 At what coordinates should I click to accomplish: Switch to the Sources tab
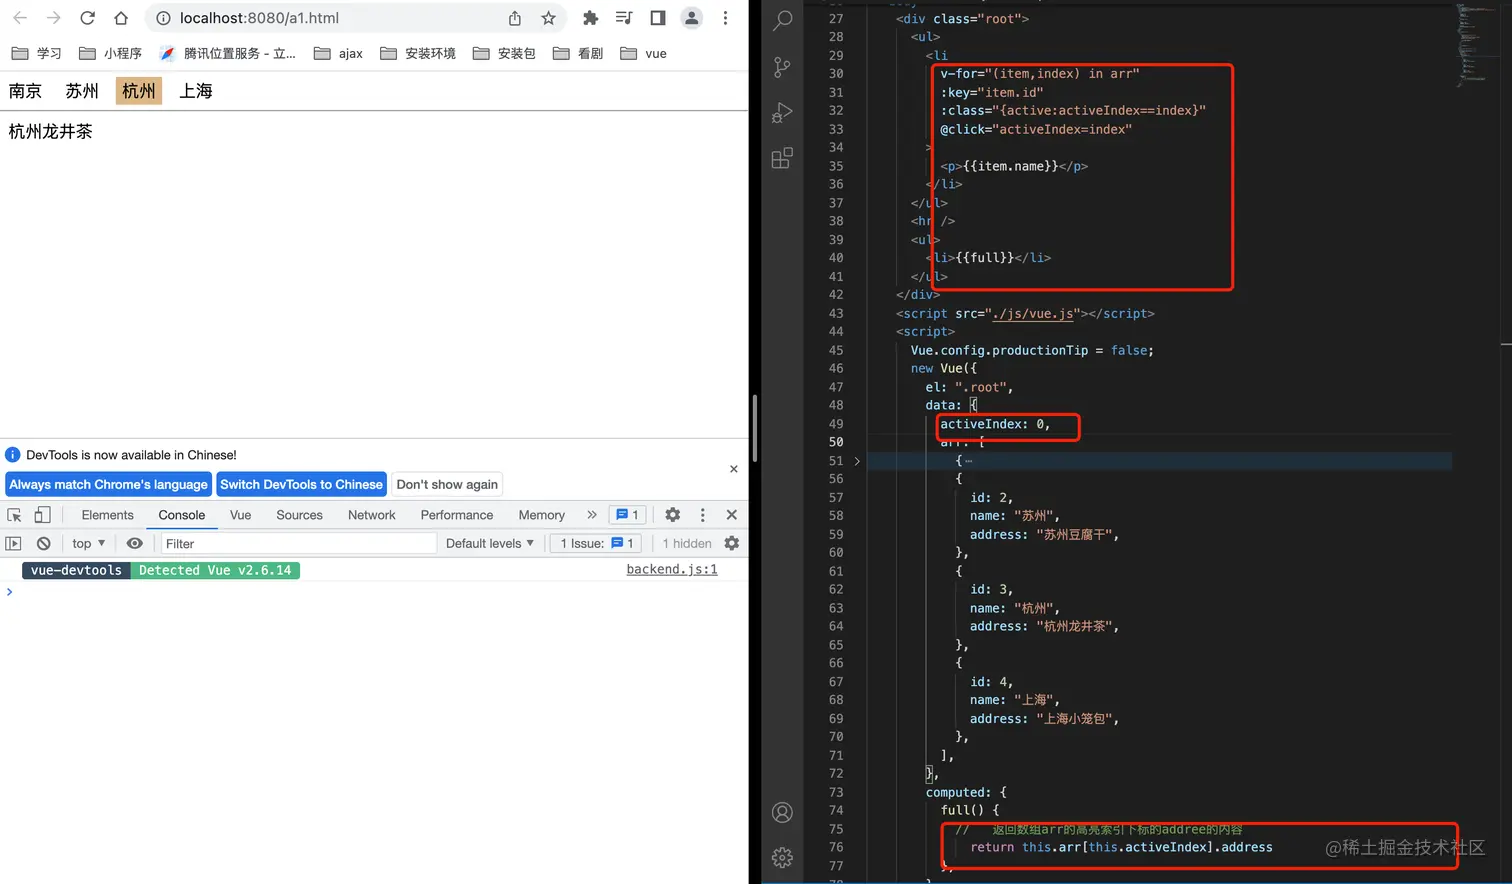[x=299, y=515]
